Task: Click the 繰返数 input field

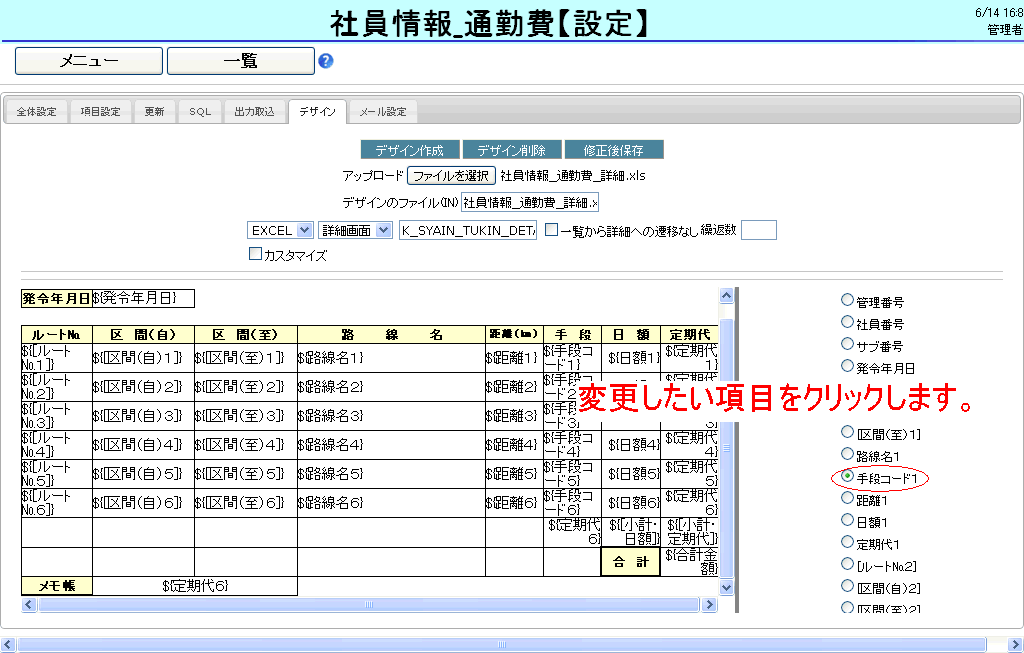Action: pos(758,230)
